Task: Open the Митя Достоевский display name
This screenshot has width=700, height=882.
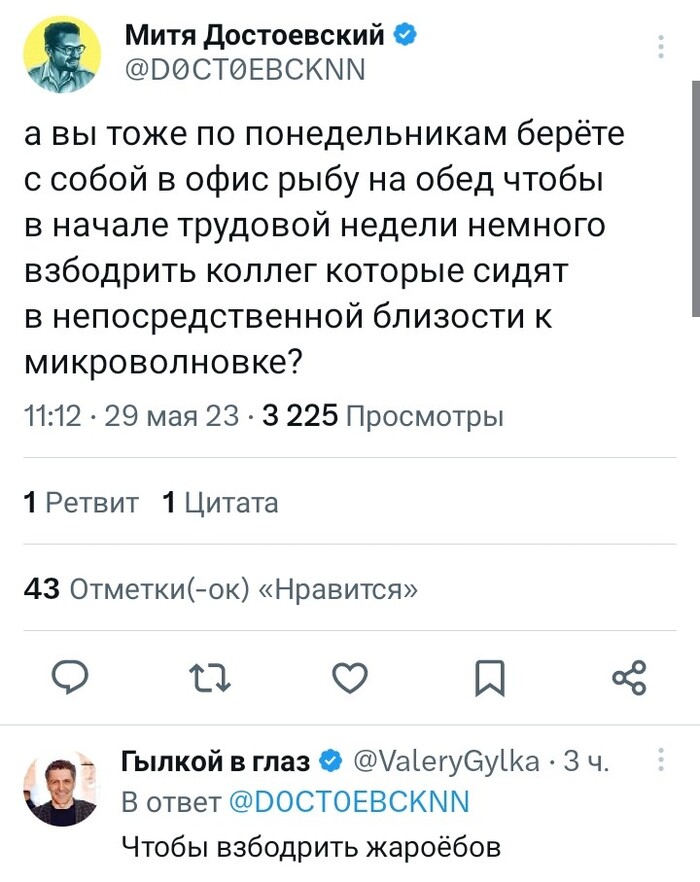Action: pyautogui.click(x=255, y=37)
